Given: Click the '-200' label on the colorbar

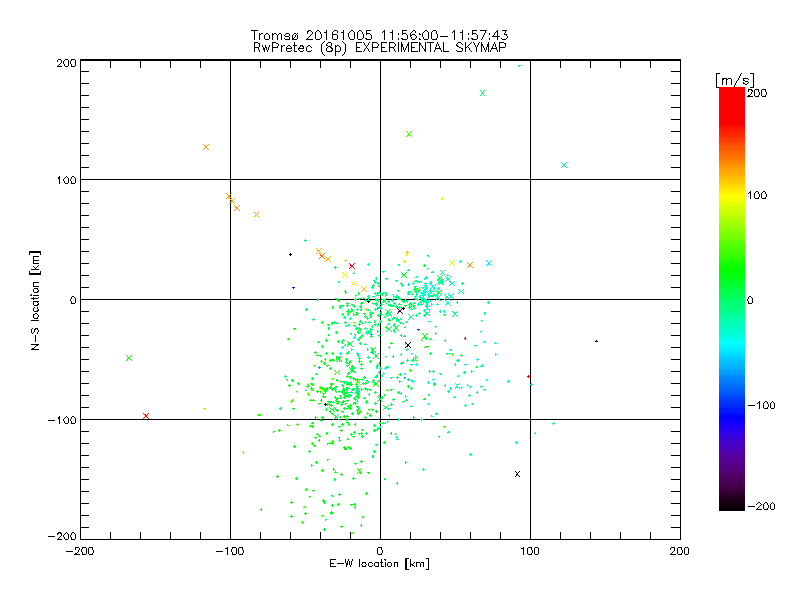Looking at the screenshot, I should tap(761, 506).
